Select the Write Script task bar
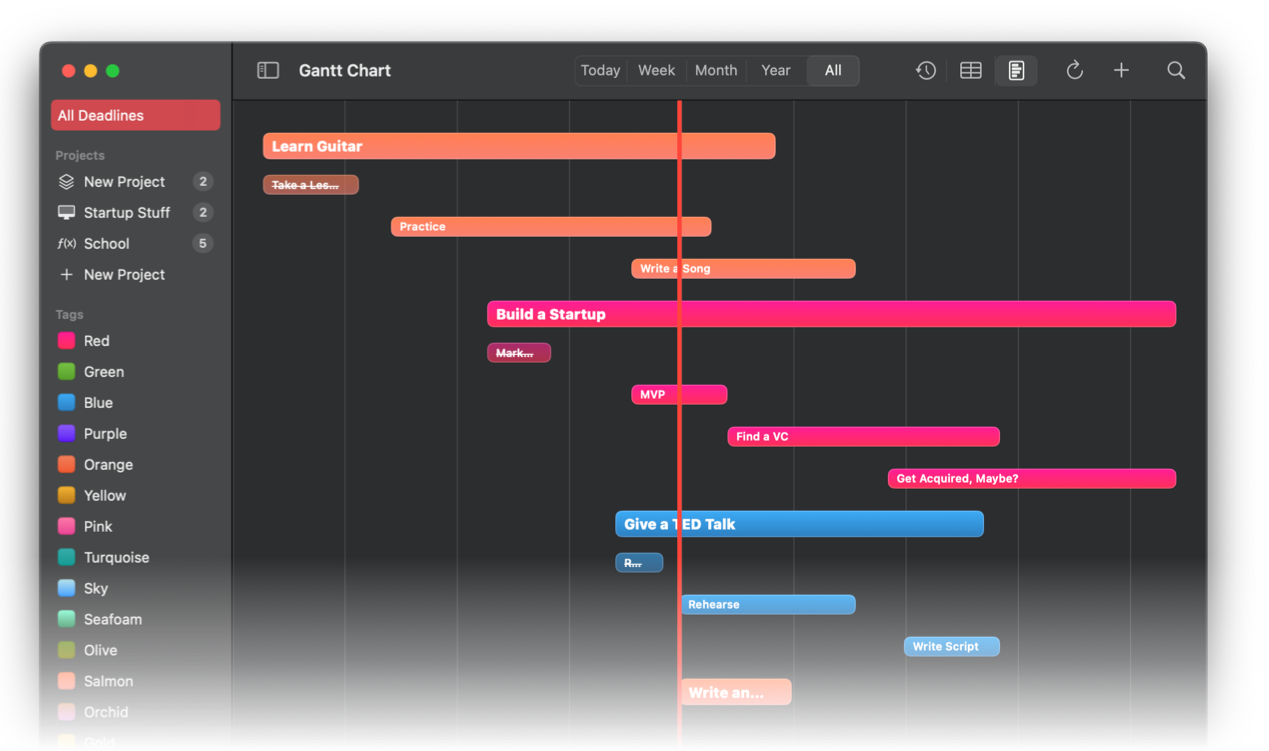Viewport: 1269px width, 751px height. pos(951,646)
